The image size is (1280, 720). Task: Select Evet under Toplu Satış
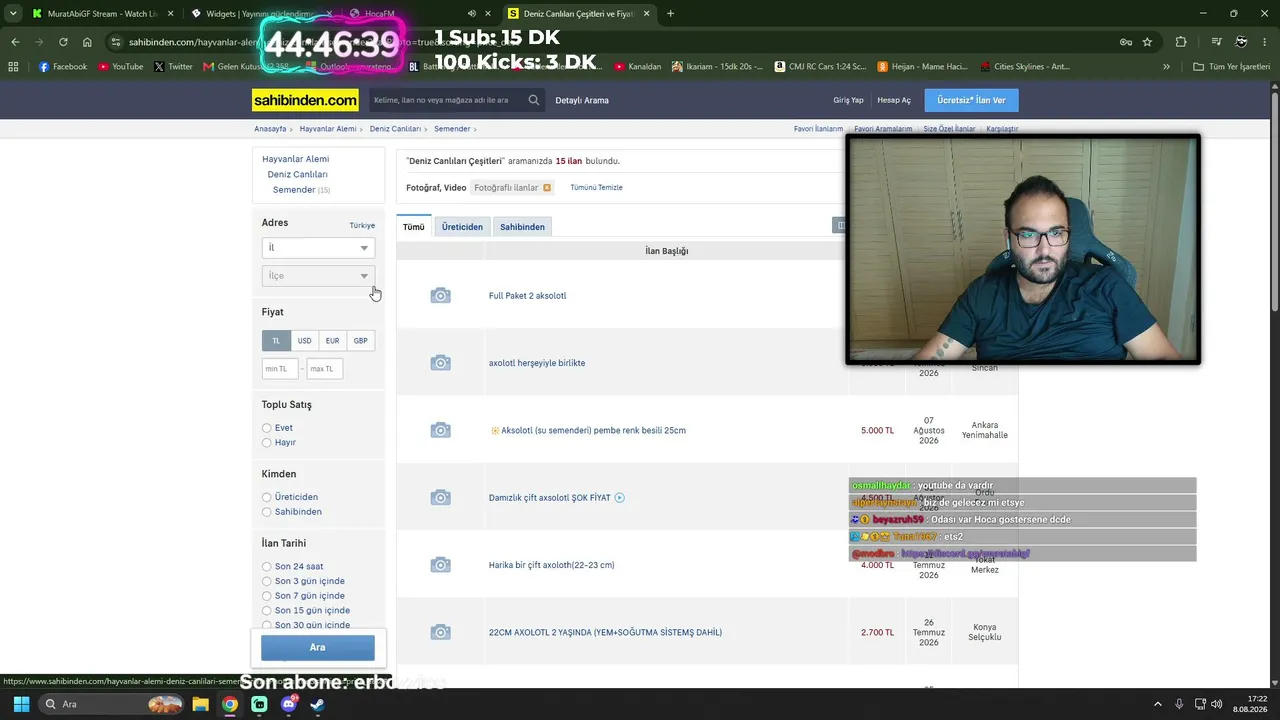point(266,428)
